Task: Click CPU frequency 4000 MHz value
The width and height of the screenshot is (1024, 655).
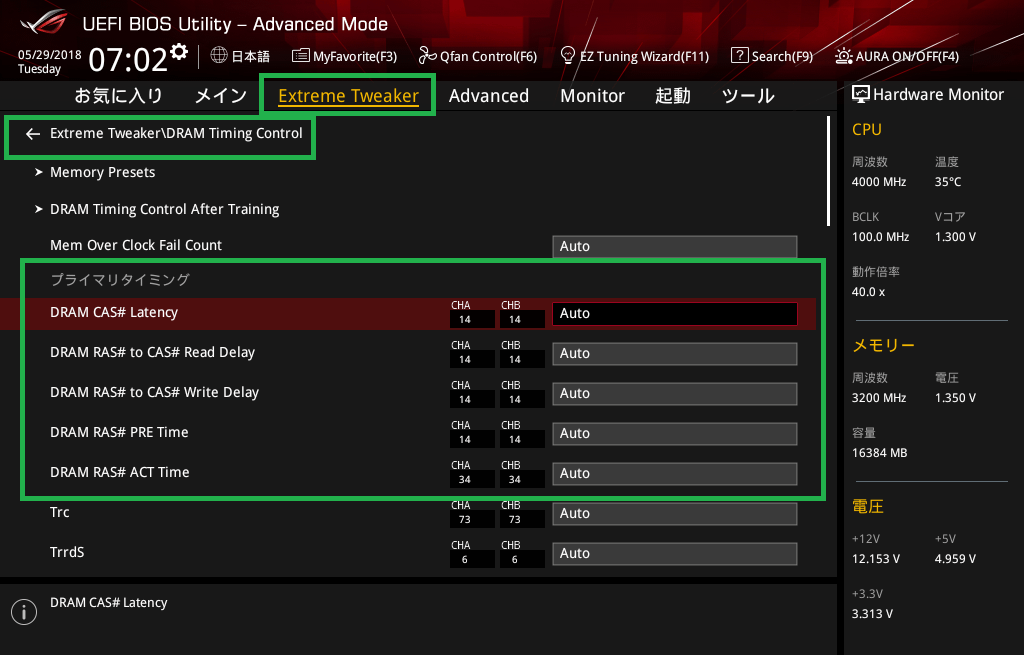Action: click(878, 182)
